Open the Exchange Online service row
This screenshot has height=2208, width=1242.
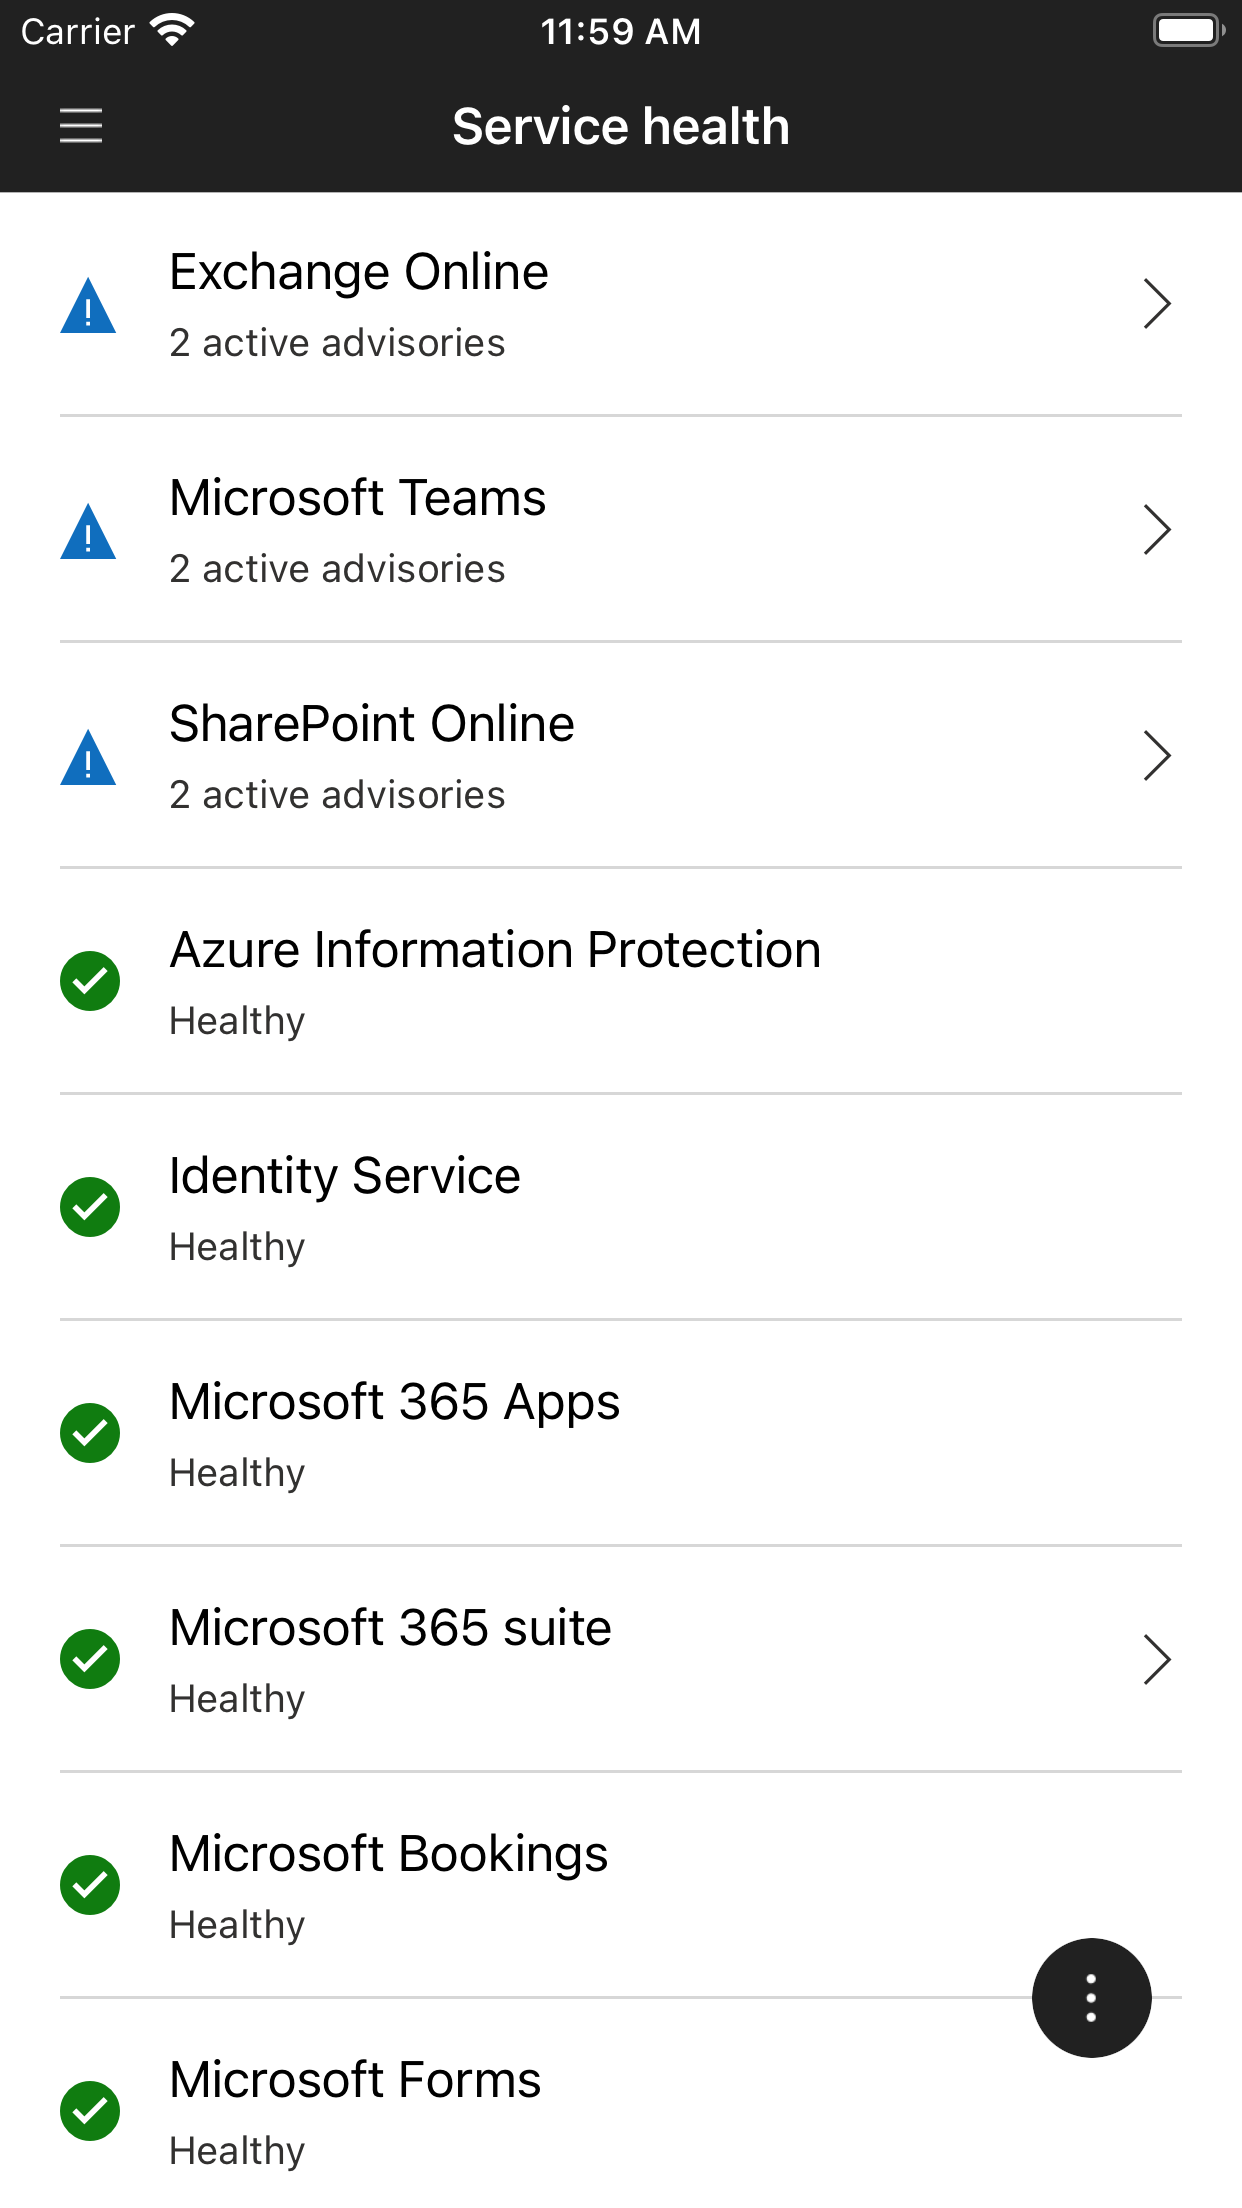pyautogui.click(x=621, y=304)
